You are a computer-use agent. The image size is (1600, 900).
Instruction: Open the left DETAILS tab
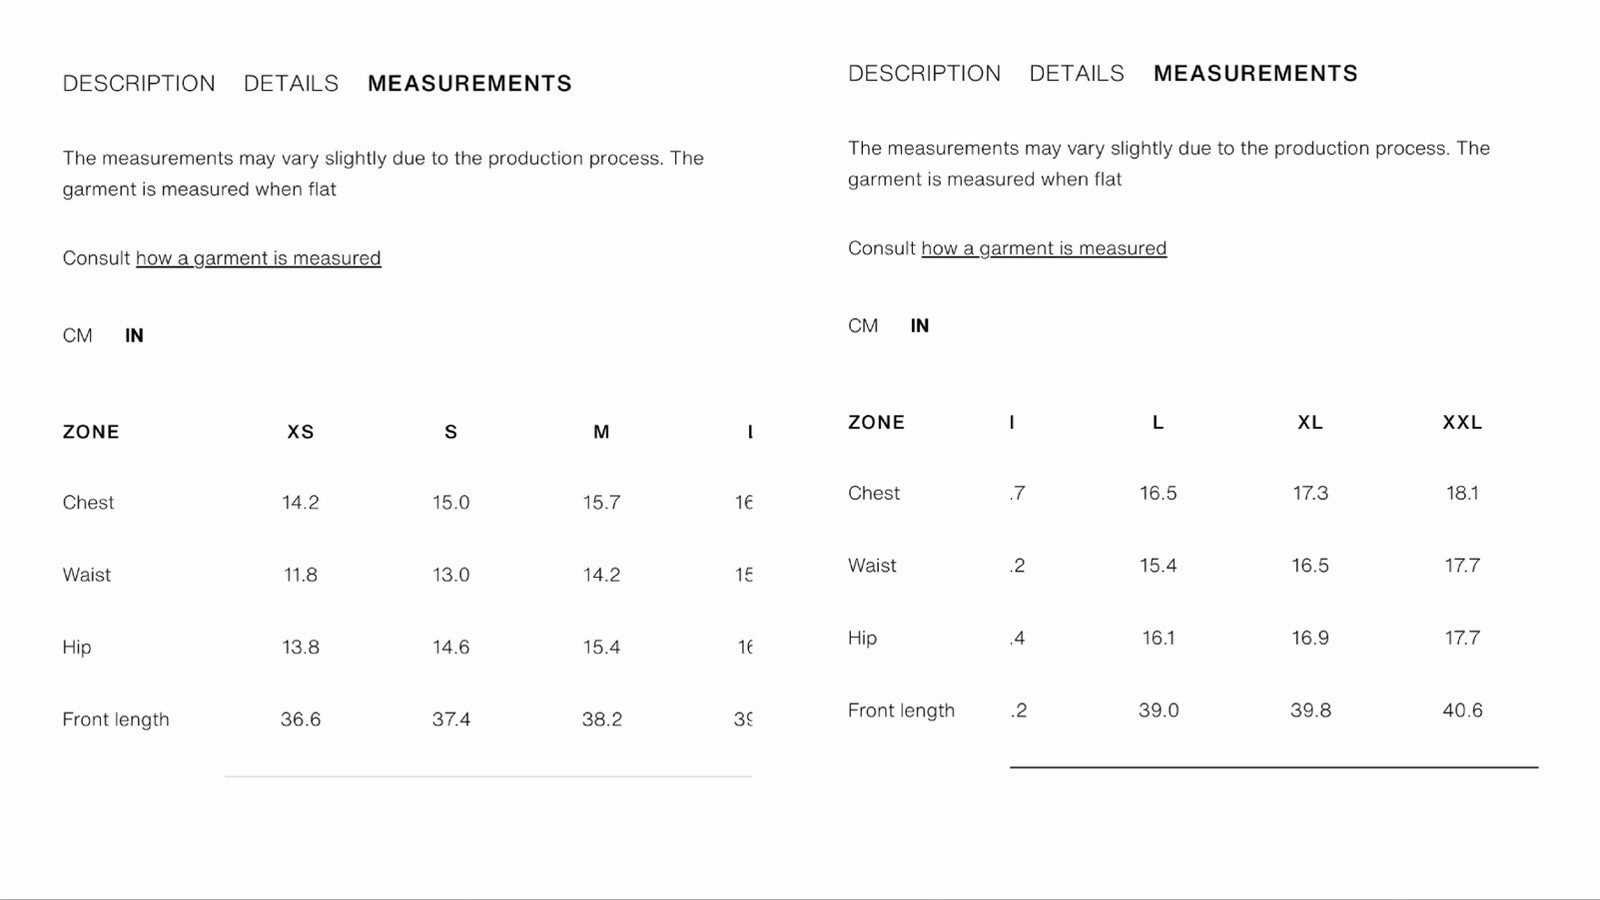pyautogui.click(x=291, y=83)
